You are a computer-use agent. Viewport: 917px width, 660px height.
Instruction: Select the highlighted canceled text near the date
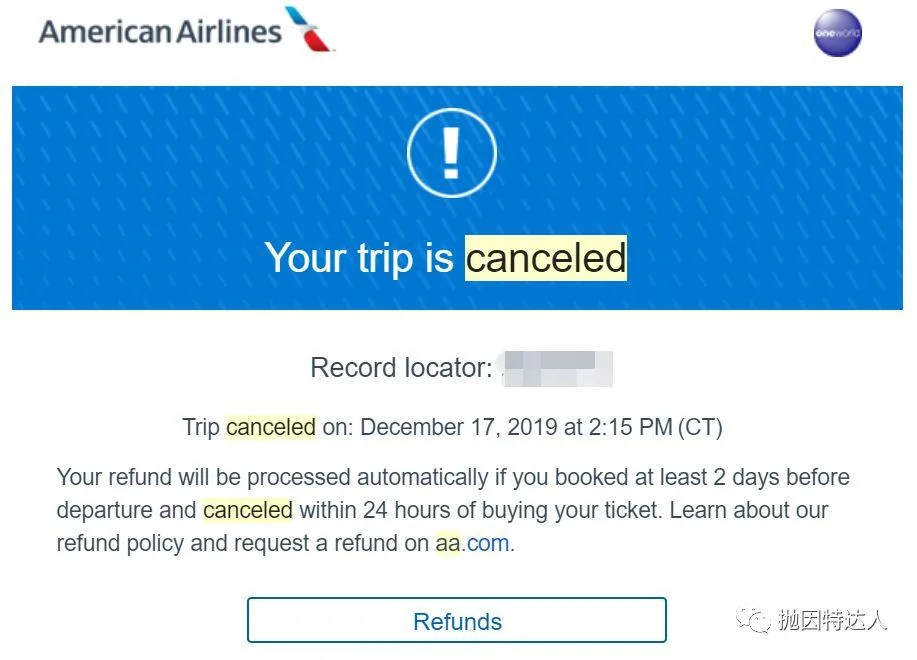[x=270, y=427]
